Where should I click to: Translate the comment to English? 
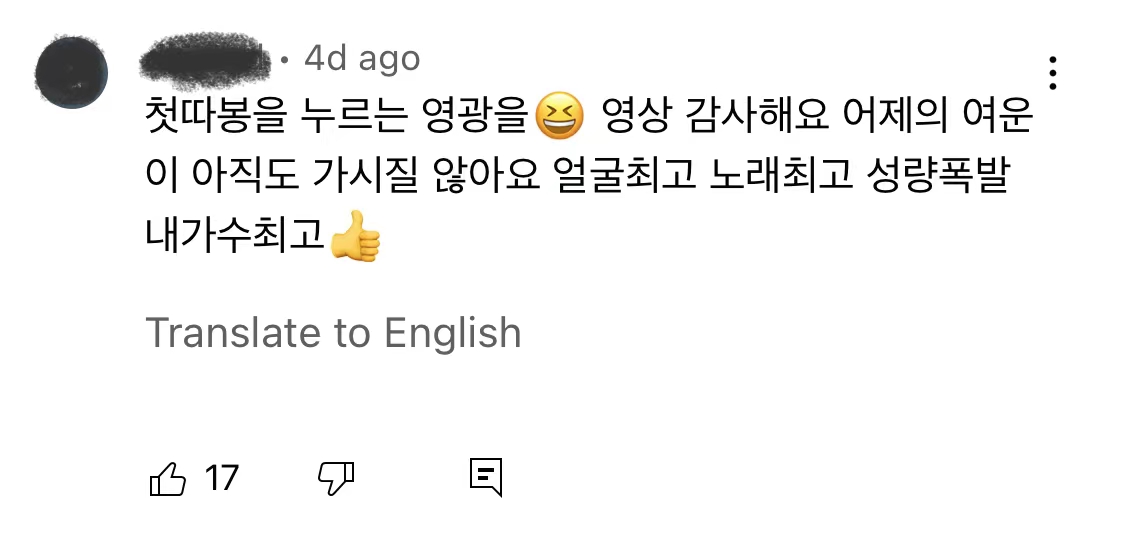[333, 332]
